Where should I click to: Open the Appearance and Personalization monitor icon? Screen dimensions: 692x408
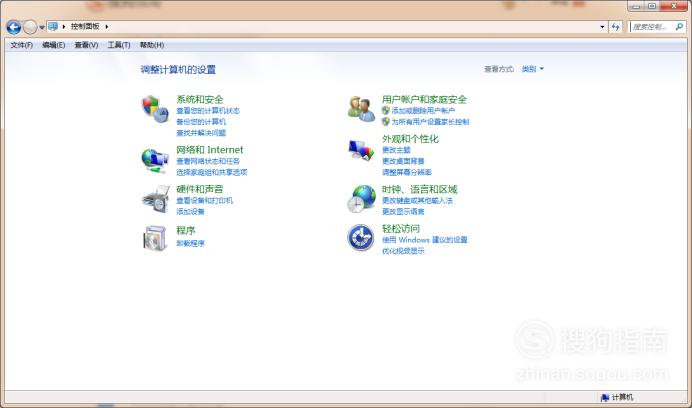[361, 150]
